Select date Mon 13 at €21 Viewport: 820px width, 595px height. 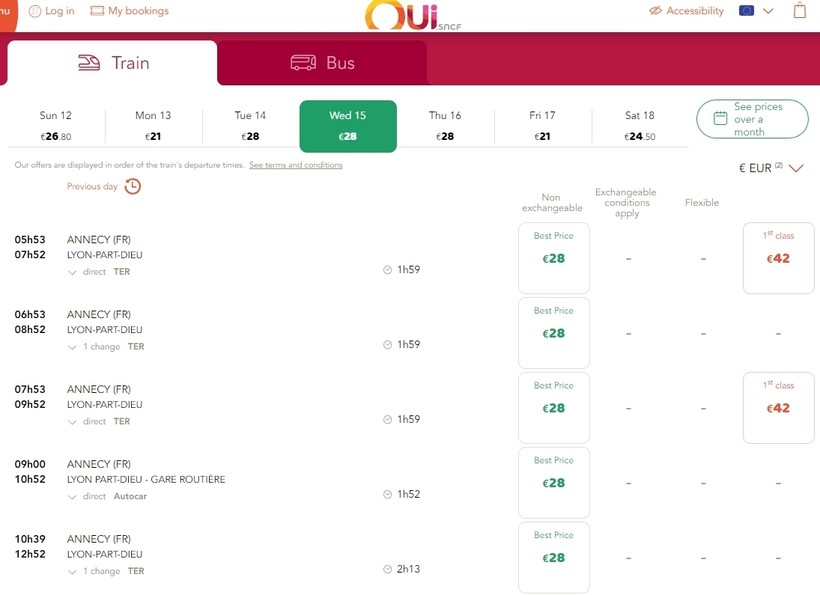point(153,126)
